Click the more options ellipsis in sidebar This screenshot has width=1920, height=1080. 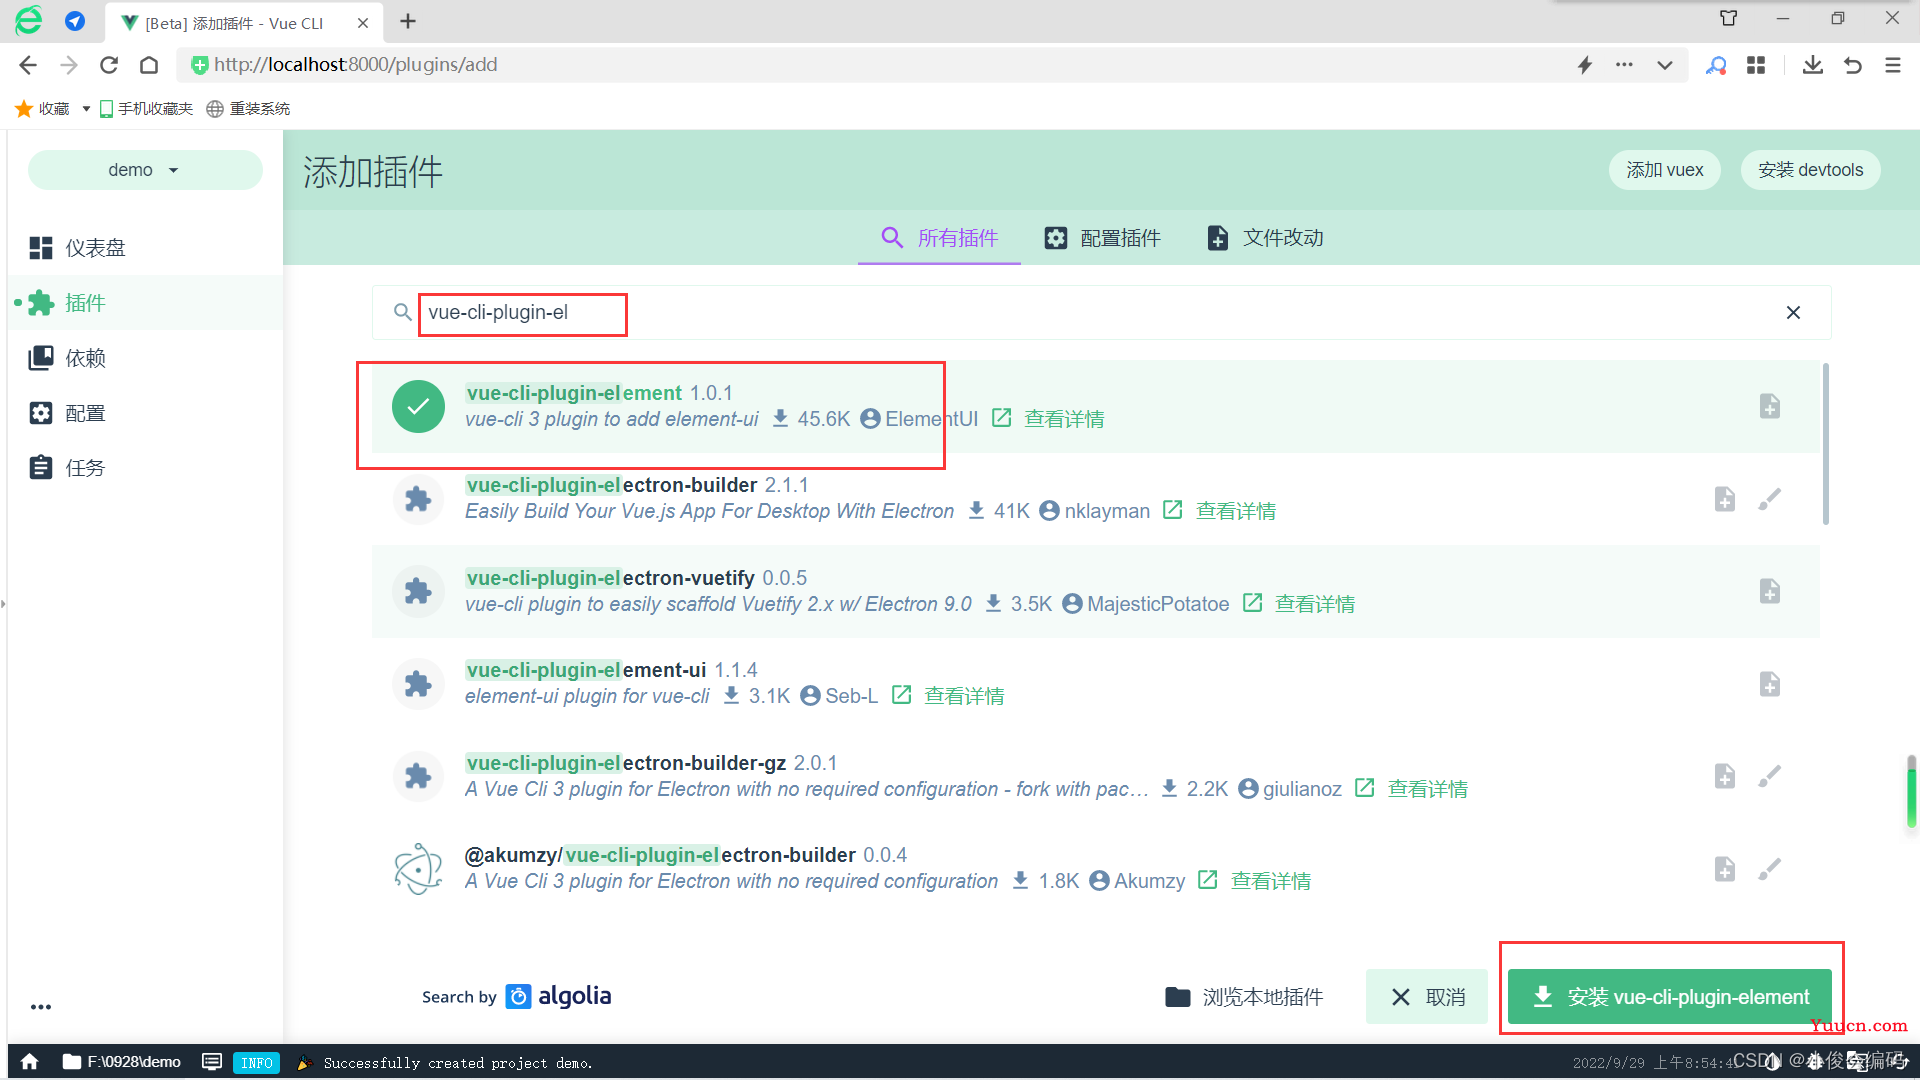click(x=41, y=1007)
